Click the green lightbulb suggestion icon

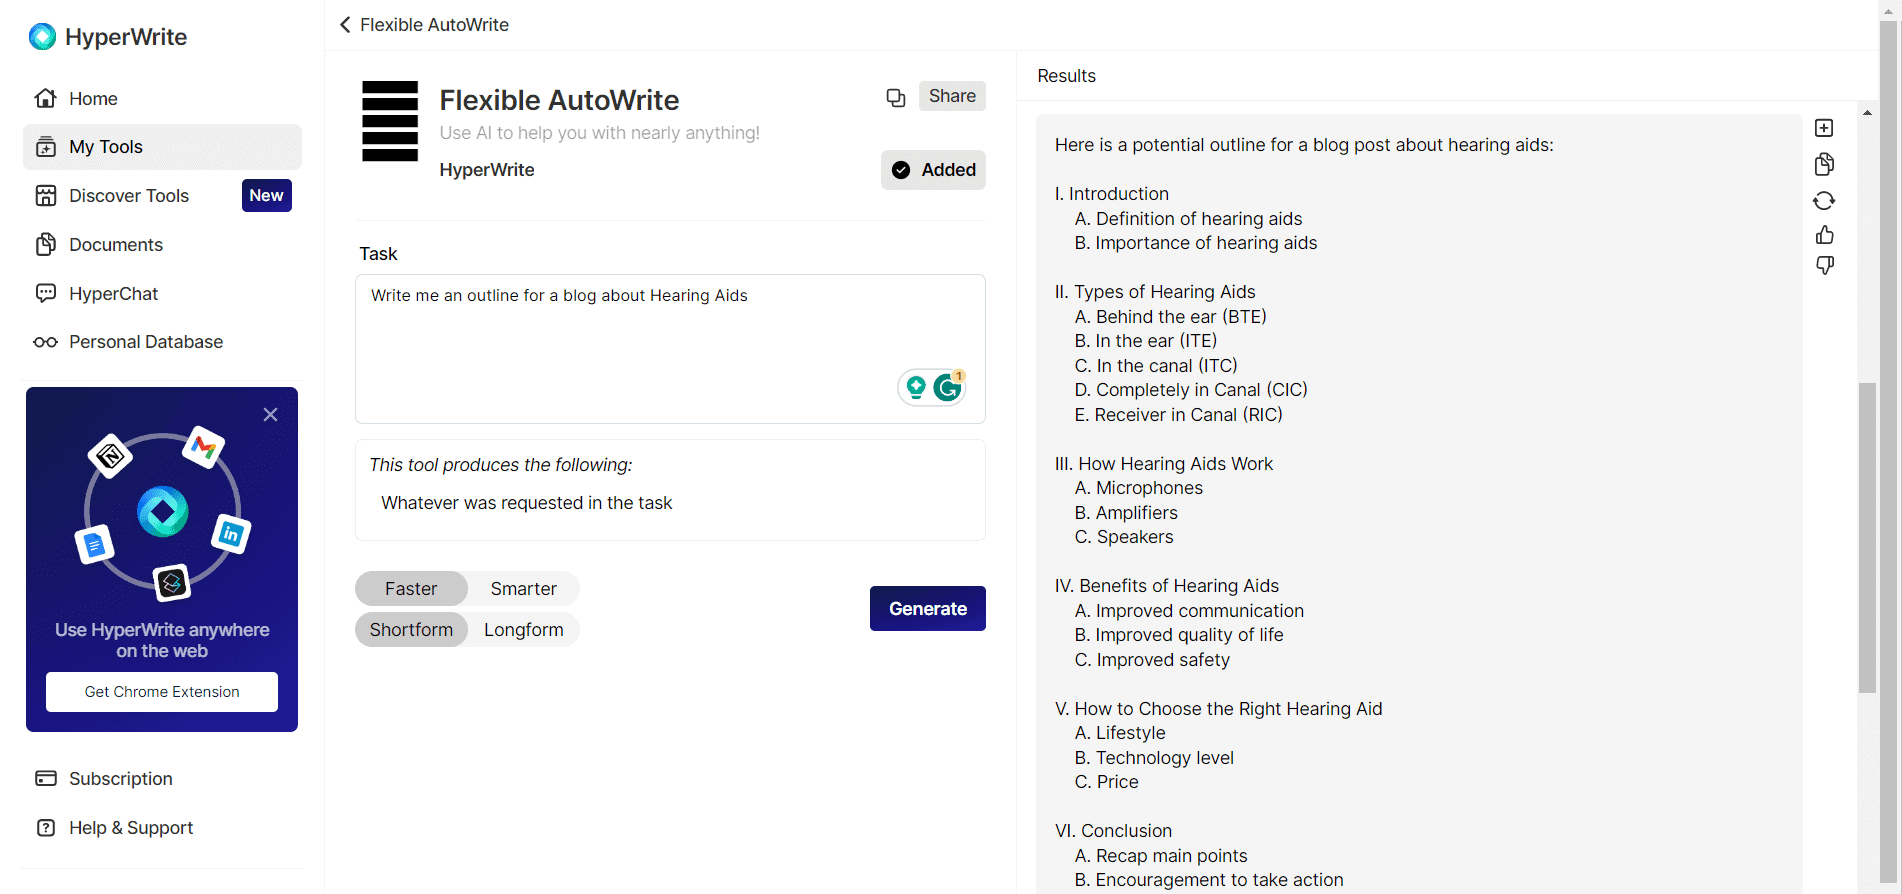point(916,387)
